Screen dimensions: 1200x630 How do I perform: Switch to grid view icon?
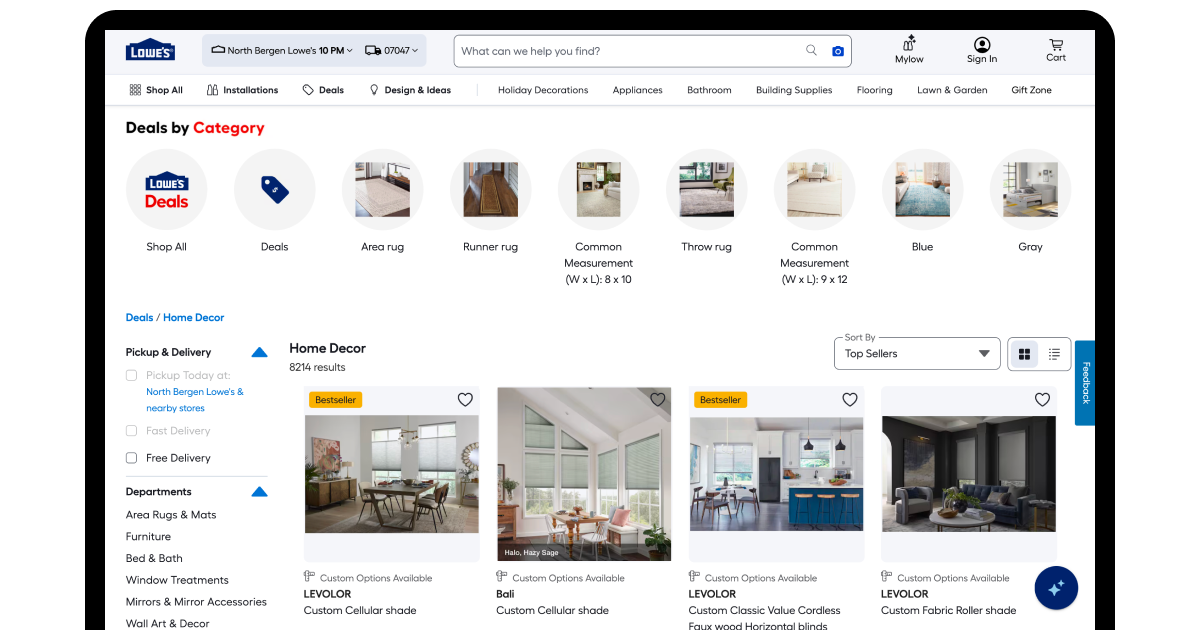tap(1024, 354)
